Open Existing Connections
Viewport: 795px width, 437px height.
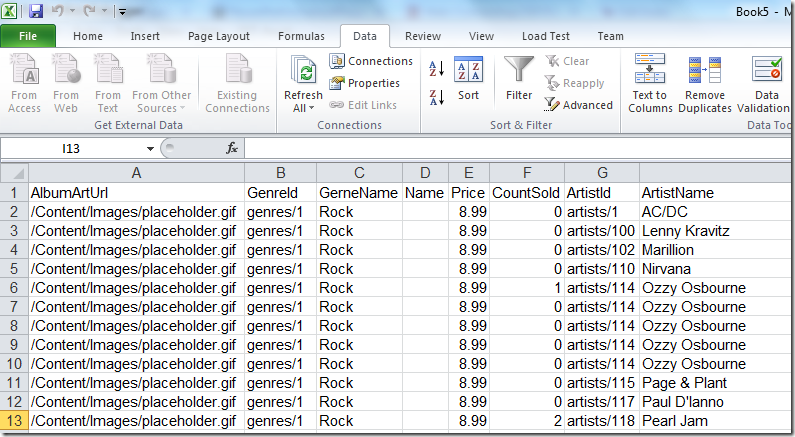click(237, 84)
